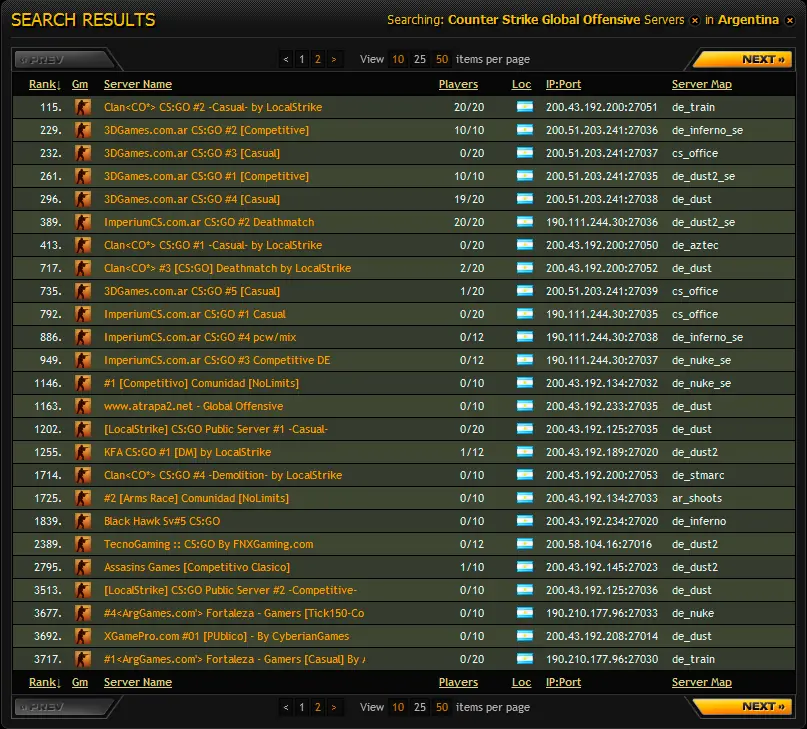807x729 pixels.
Task: Click the game icon in rank 389 row
Action: tap(82, 222)
